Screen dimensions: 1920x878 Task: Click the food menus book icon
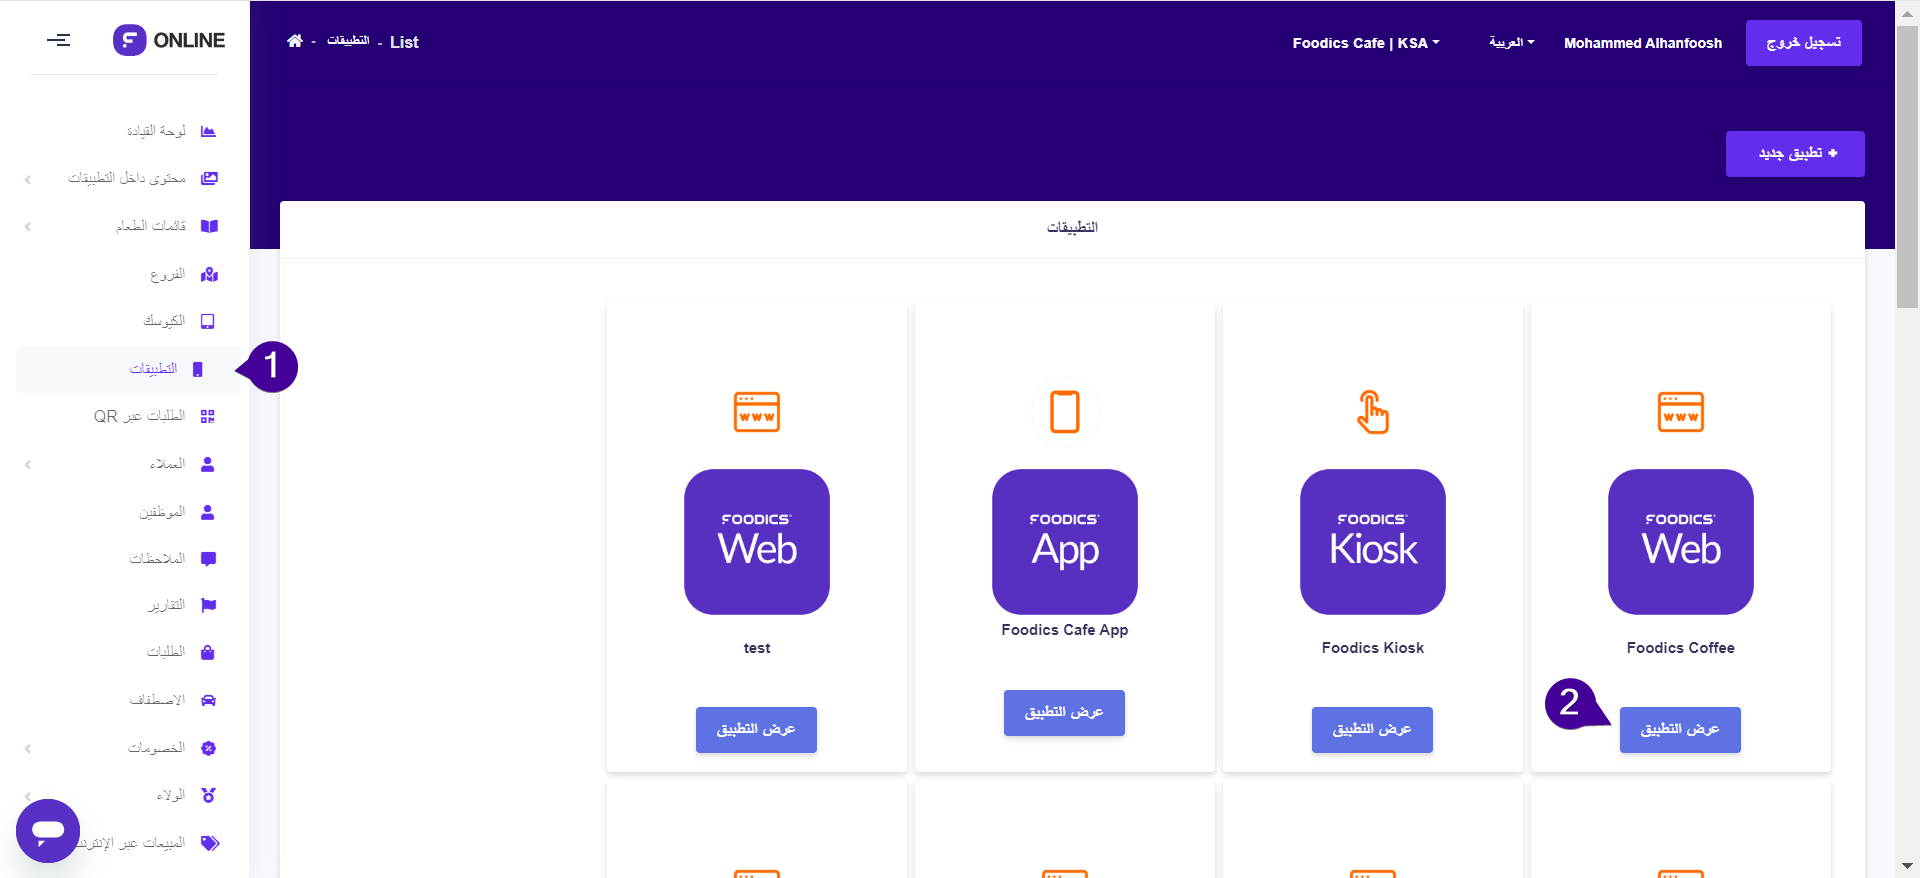208,226
